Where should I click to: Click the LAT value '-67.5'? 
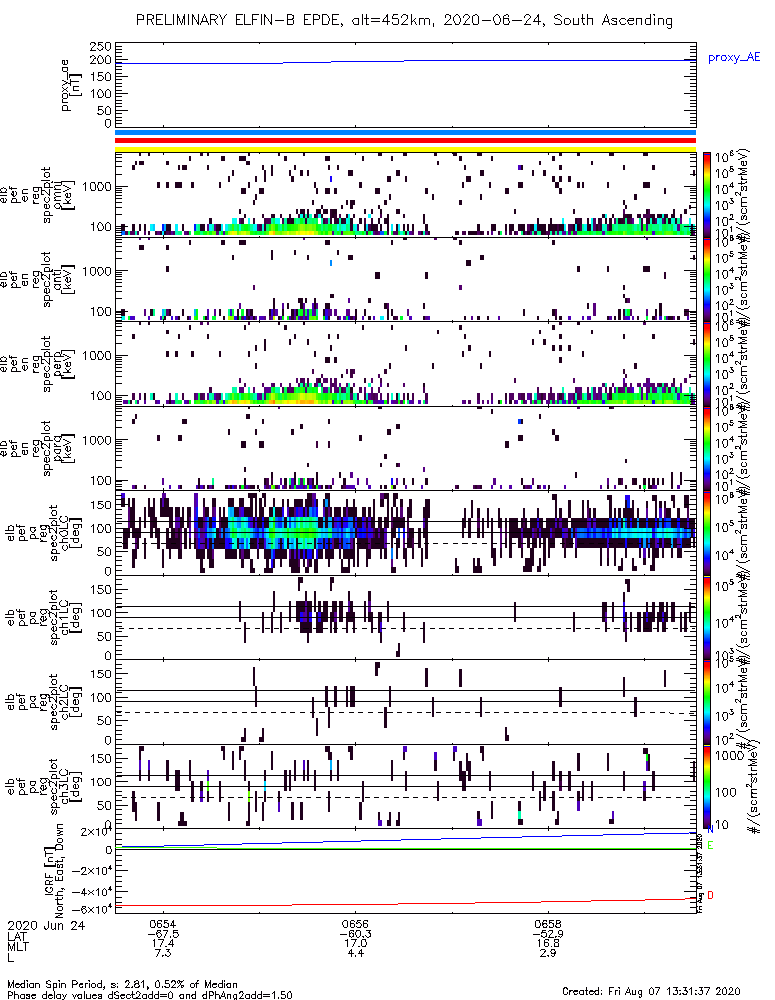163,934
